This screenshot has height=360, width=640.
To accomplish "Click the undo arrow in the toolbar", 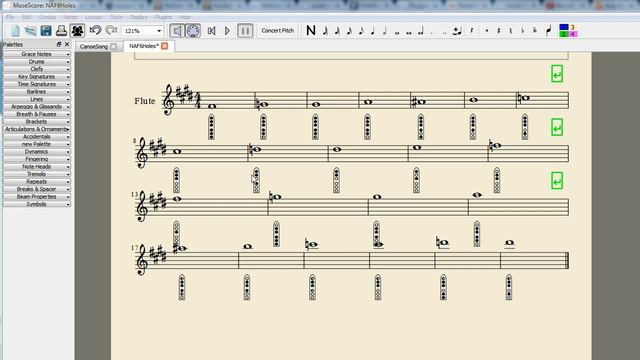I will coord(95,30).
